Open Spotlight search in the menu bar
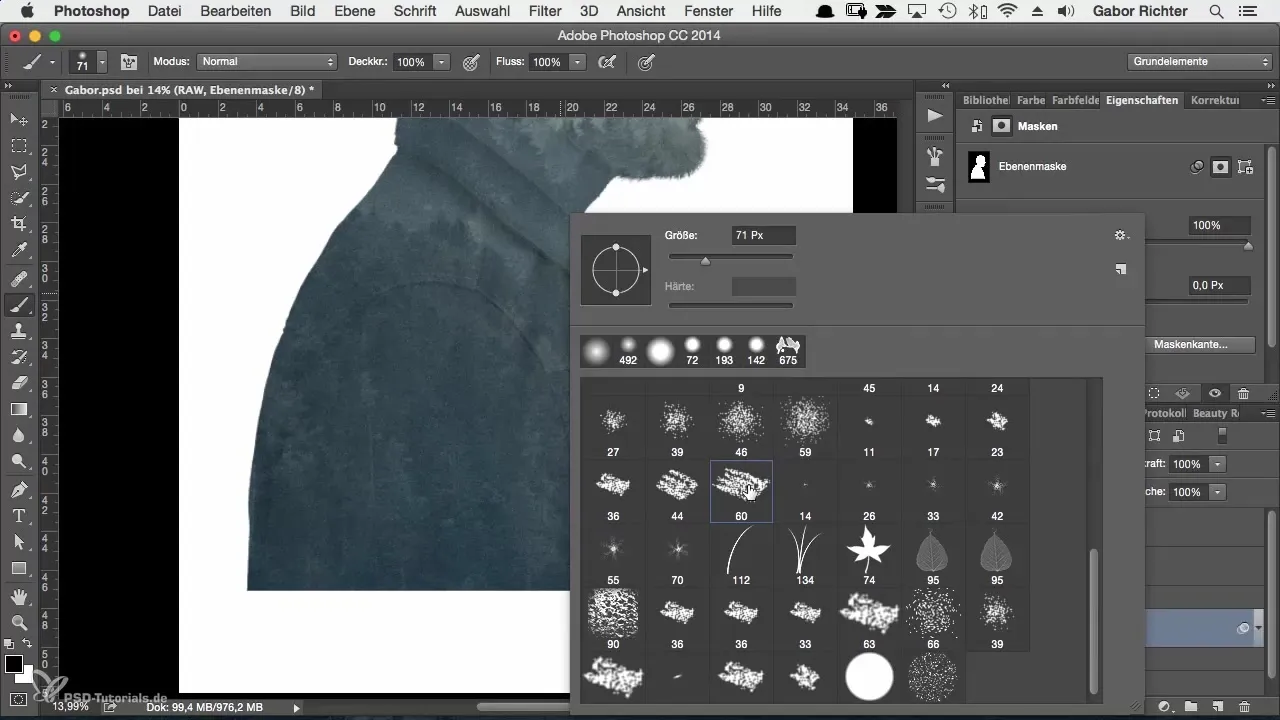The image size is (1280, 720). 1216,11
